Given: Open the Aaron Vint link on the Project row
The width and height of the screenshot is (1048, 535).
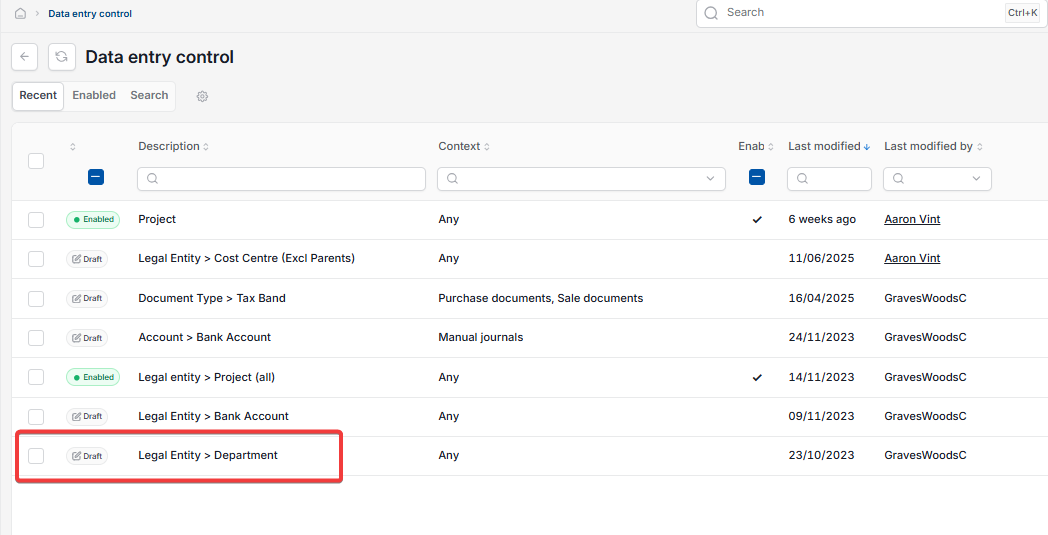Looking at the screenshot, I should click(912, 219).
